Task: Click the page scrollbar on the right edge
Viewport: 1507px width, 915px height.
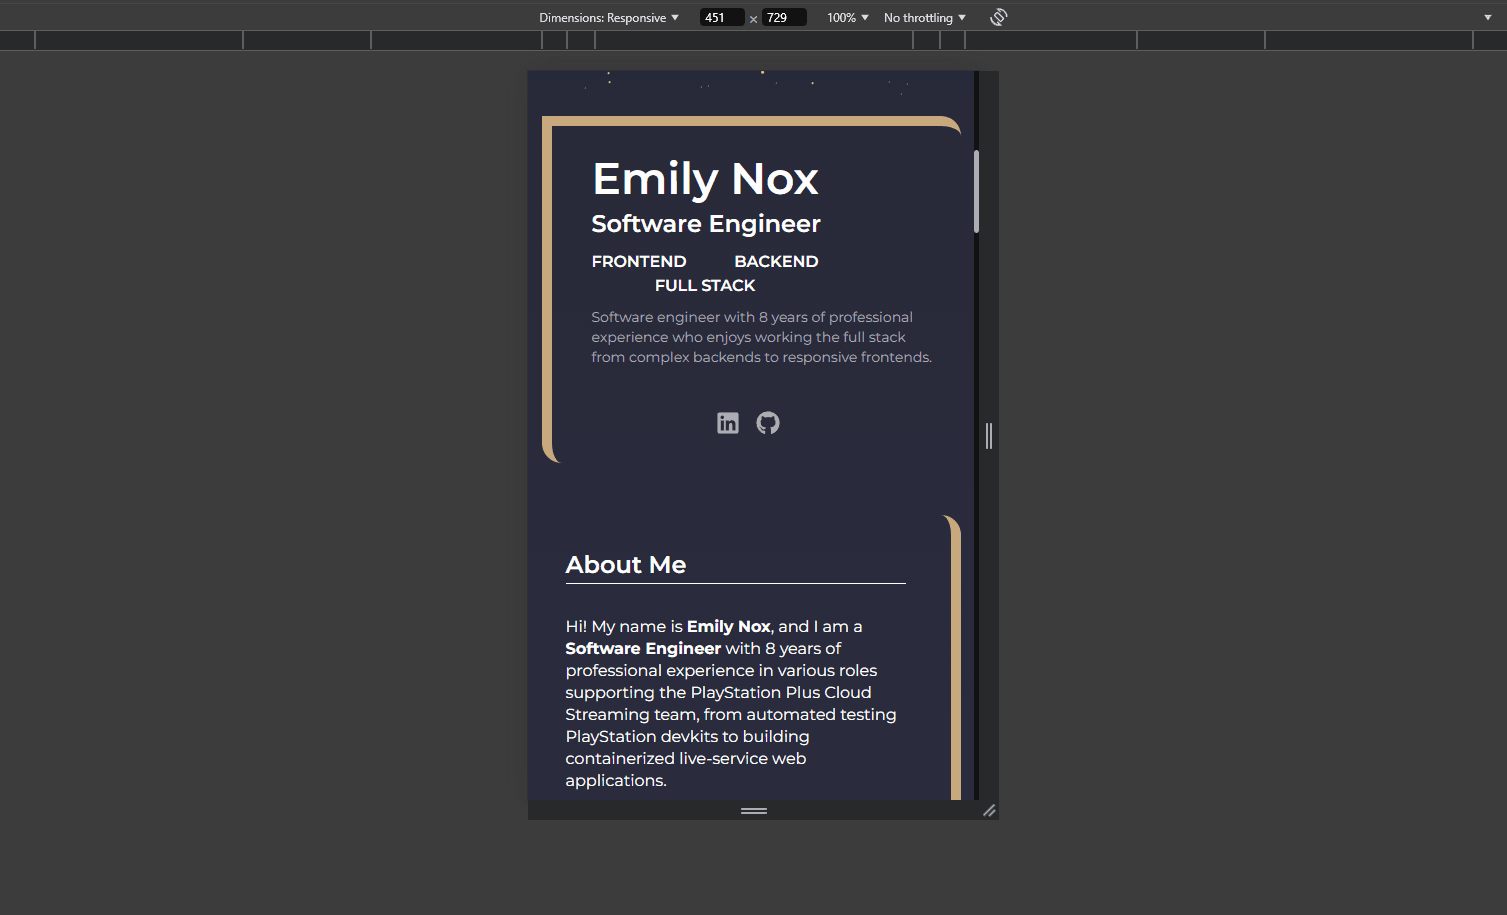Action: (975, 190)
